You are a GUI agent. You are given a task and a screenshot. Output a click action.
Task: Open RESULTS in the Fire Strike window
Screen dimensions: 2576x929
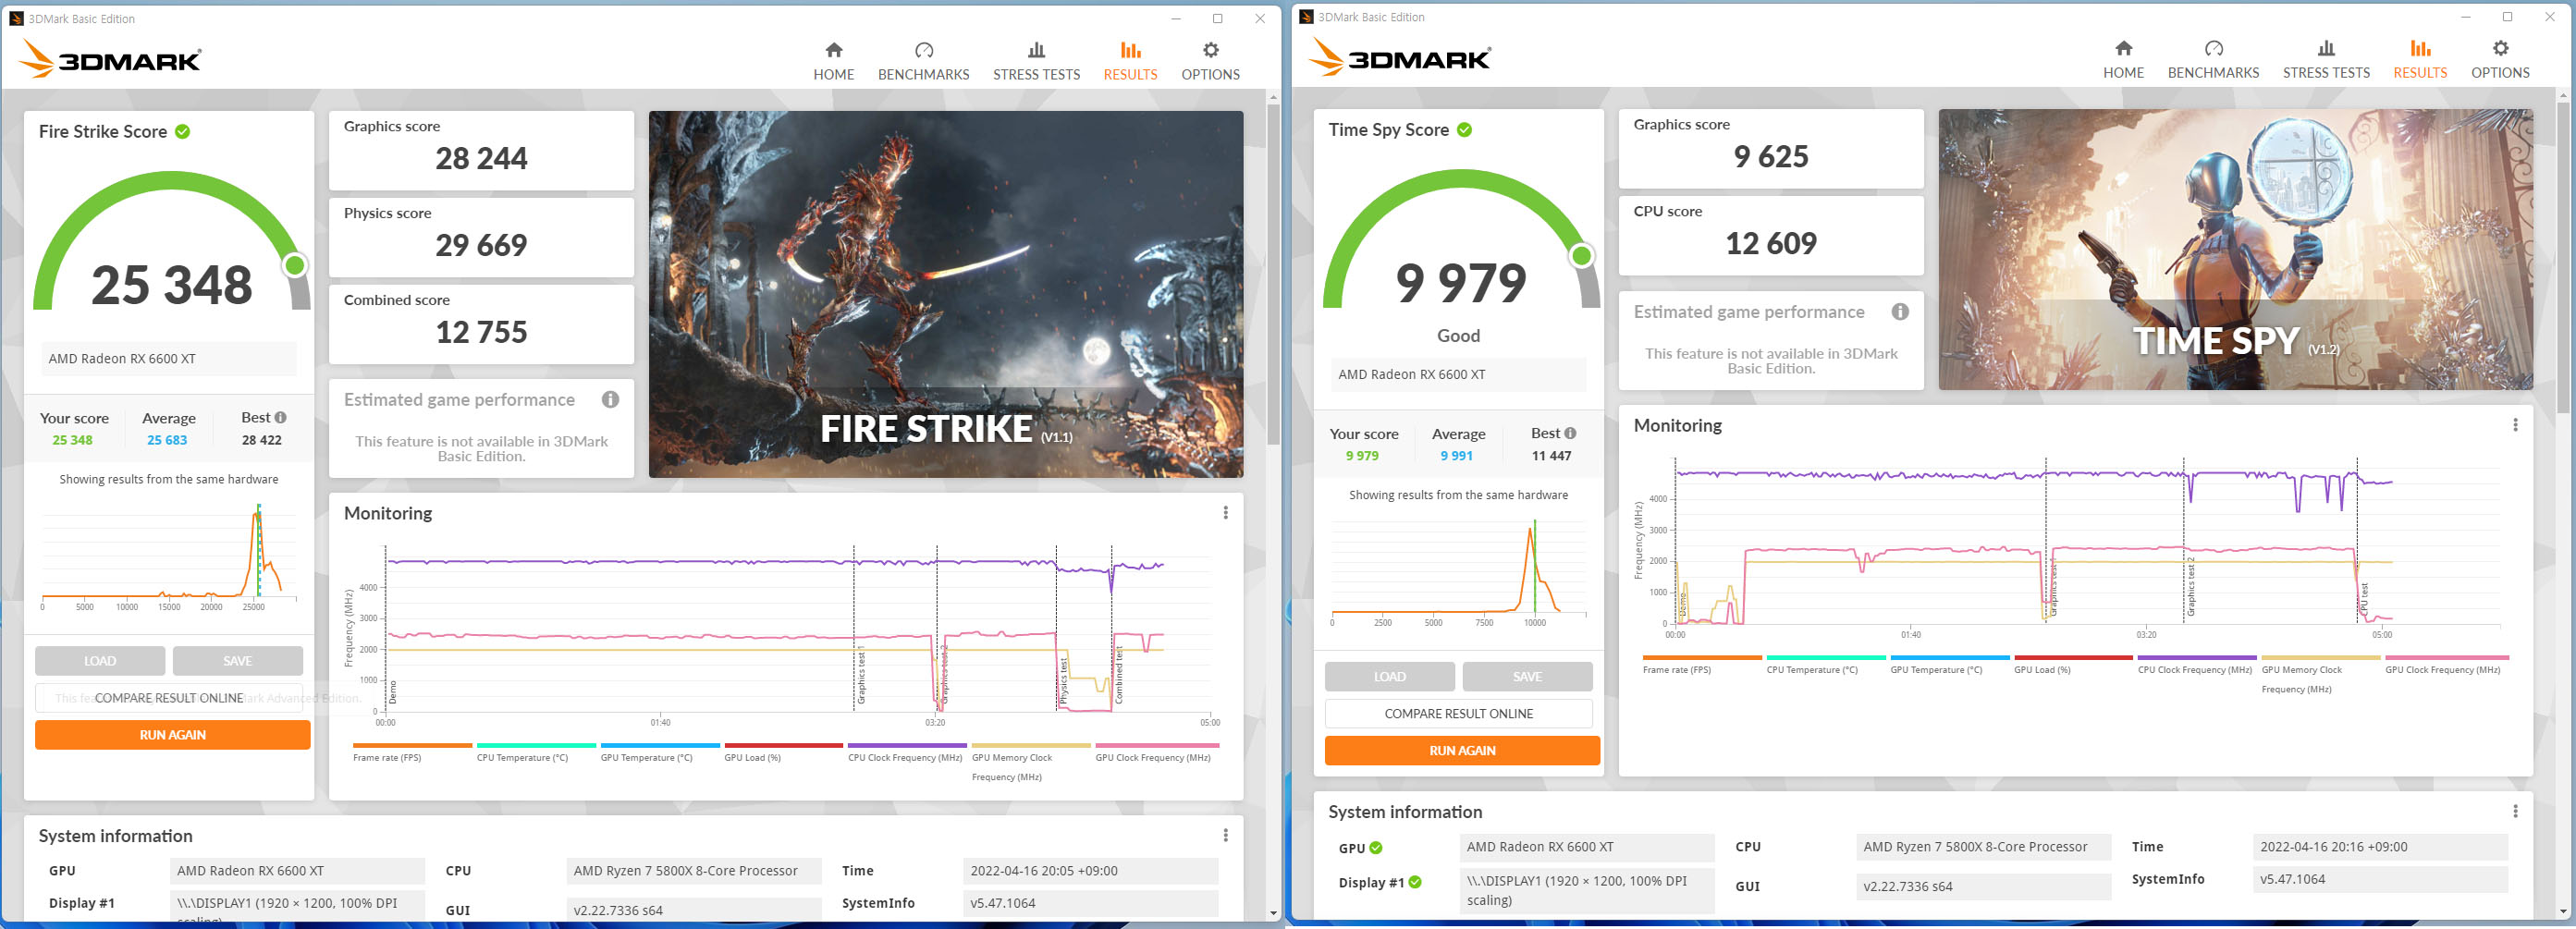1130,61
